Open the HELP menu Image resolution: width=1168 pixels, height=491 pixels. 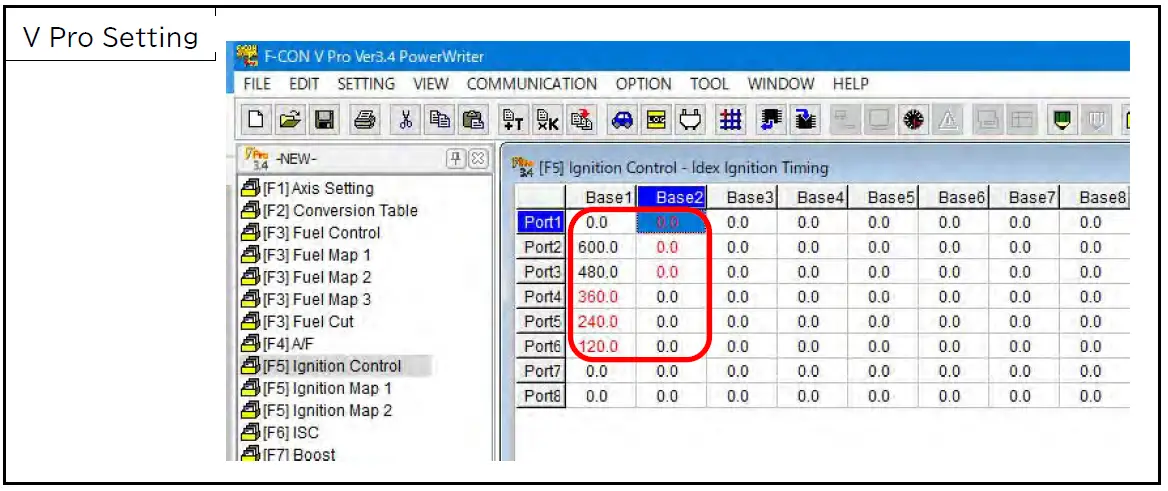click(851, 84)
